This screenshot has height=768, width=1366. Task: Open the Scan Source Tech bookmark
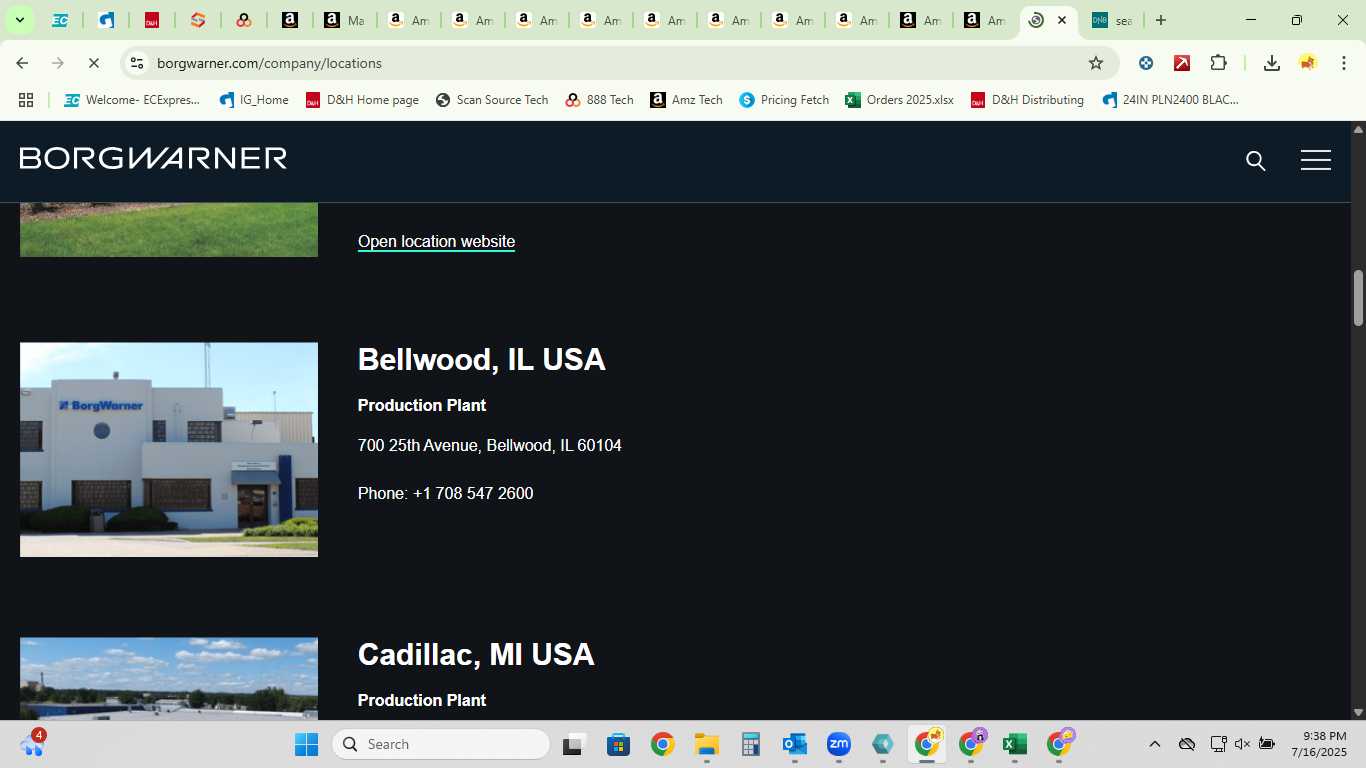(x=492, y=100)
